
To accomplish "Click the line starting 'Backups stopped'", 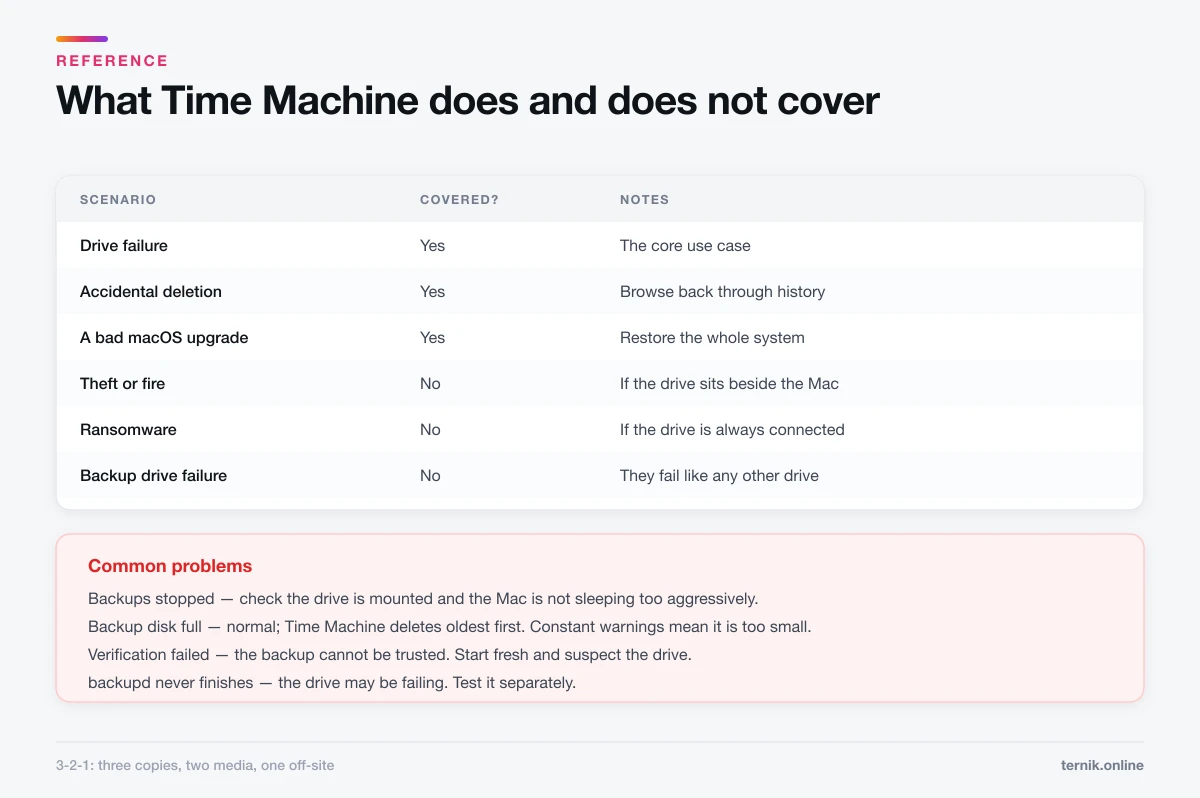I will (x=423, y=599).
